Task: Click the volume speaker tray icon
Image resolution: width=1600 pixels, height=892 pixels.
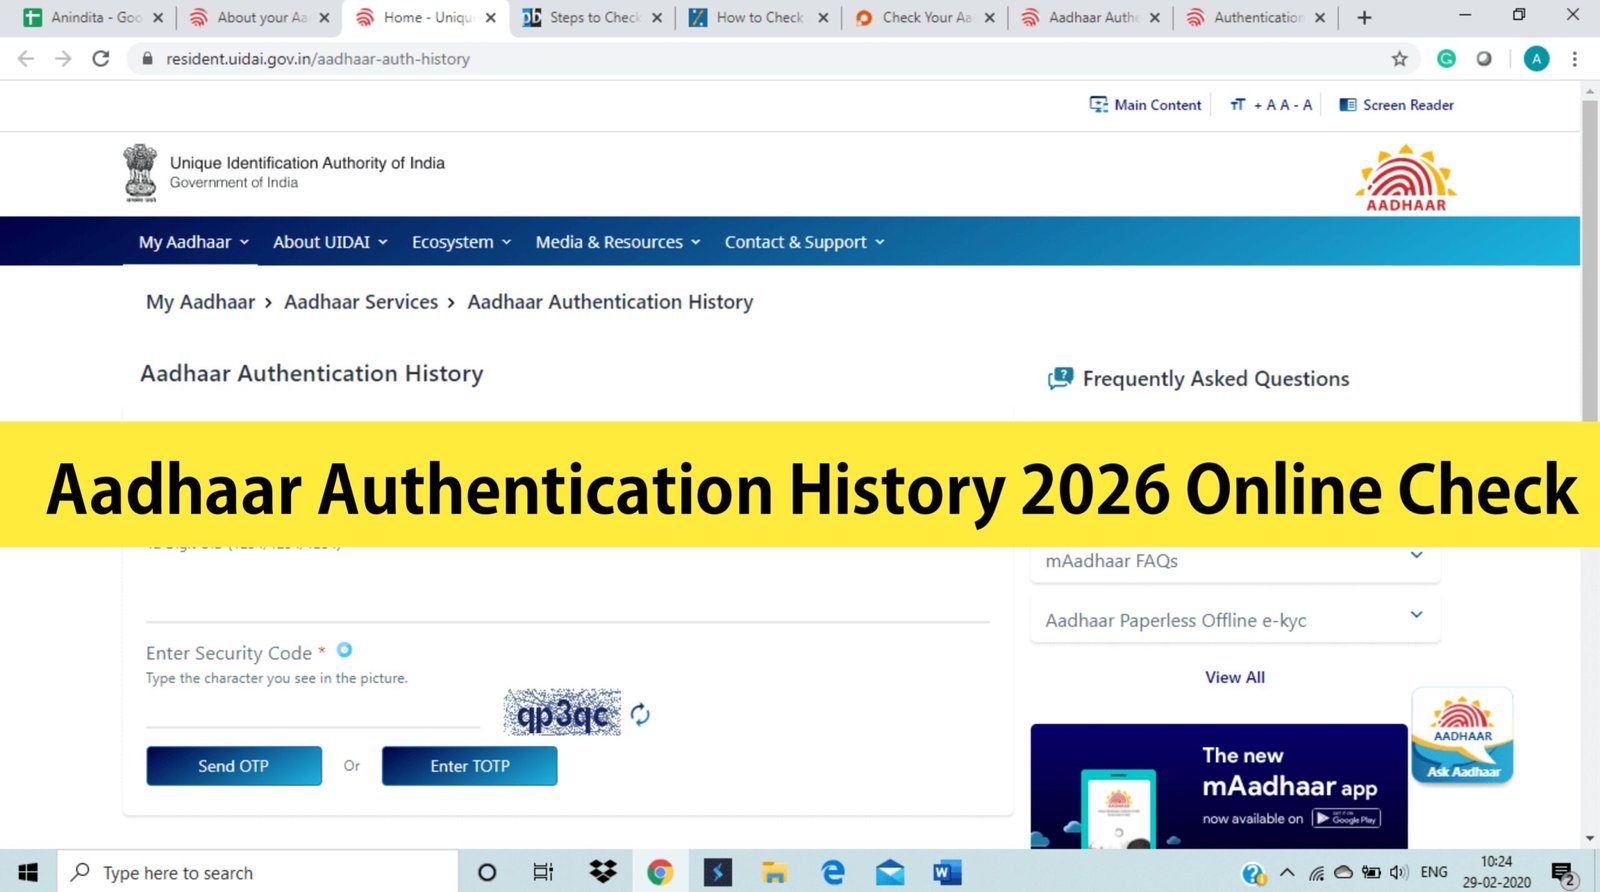Action: 1399,873
